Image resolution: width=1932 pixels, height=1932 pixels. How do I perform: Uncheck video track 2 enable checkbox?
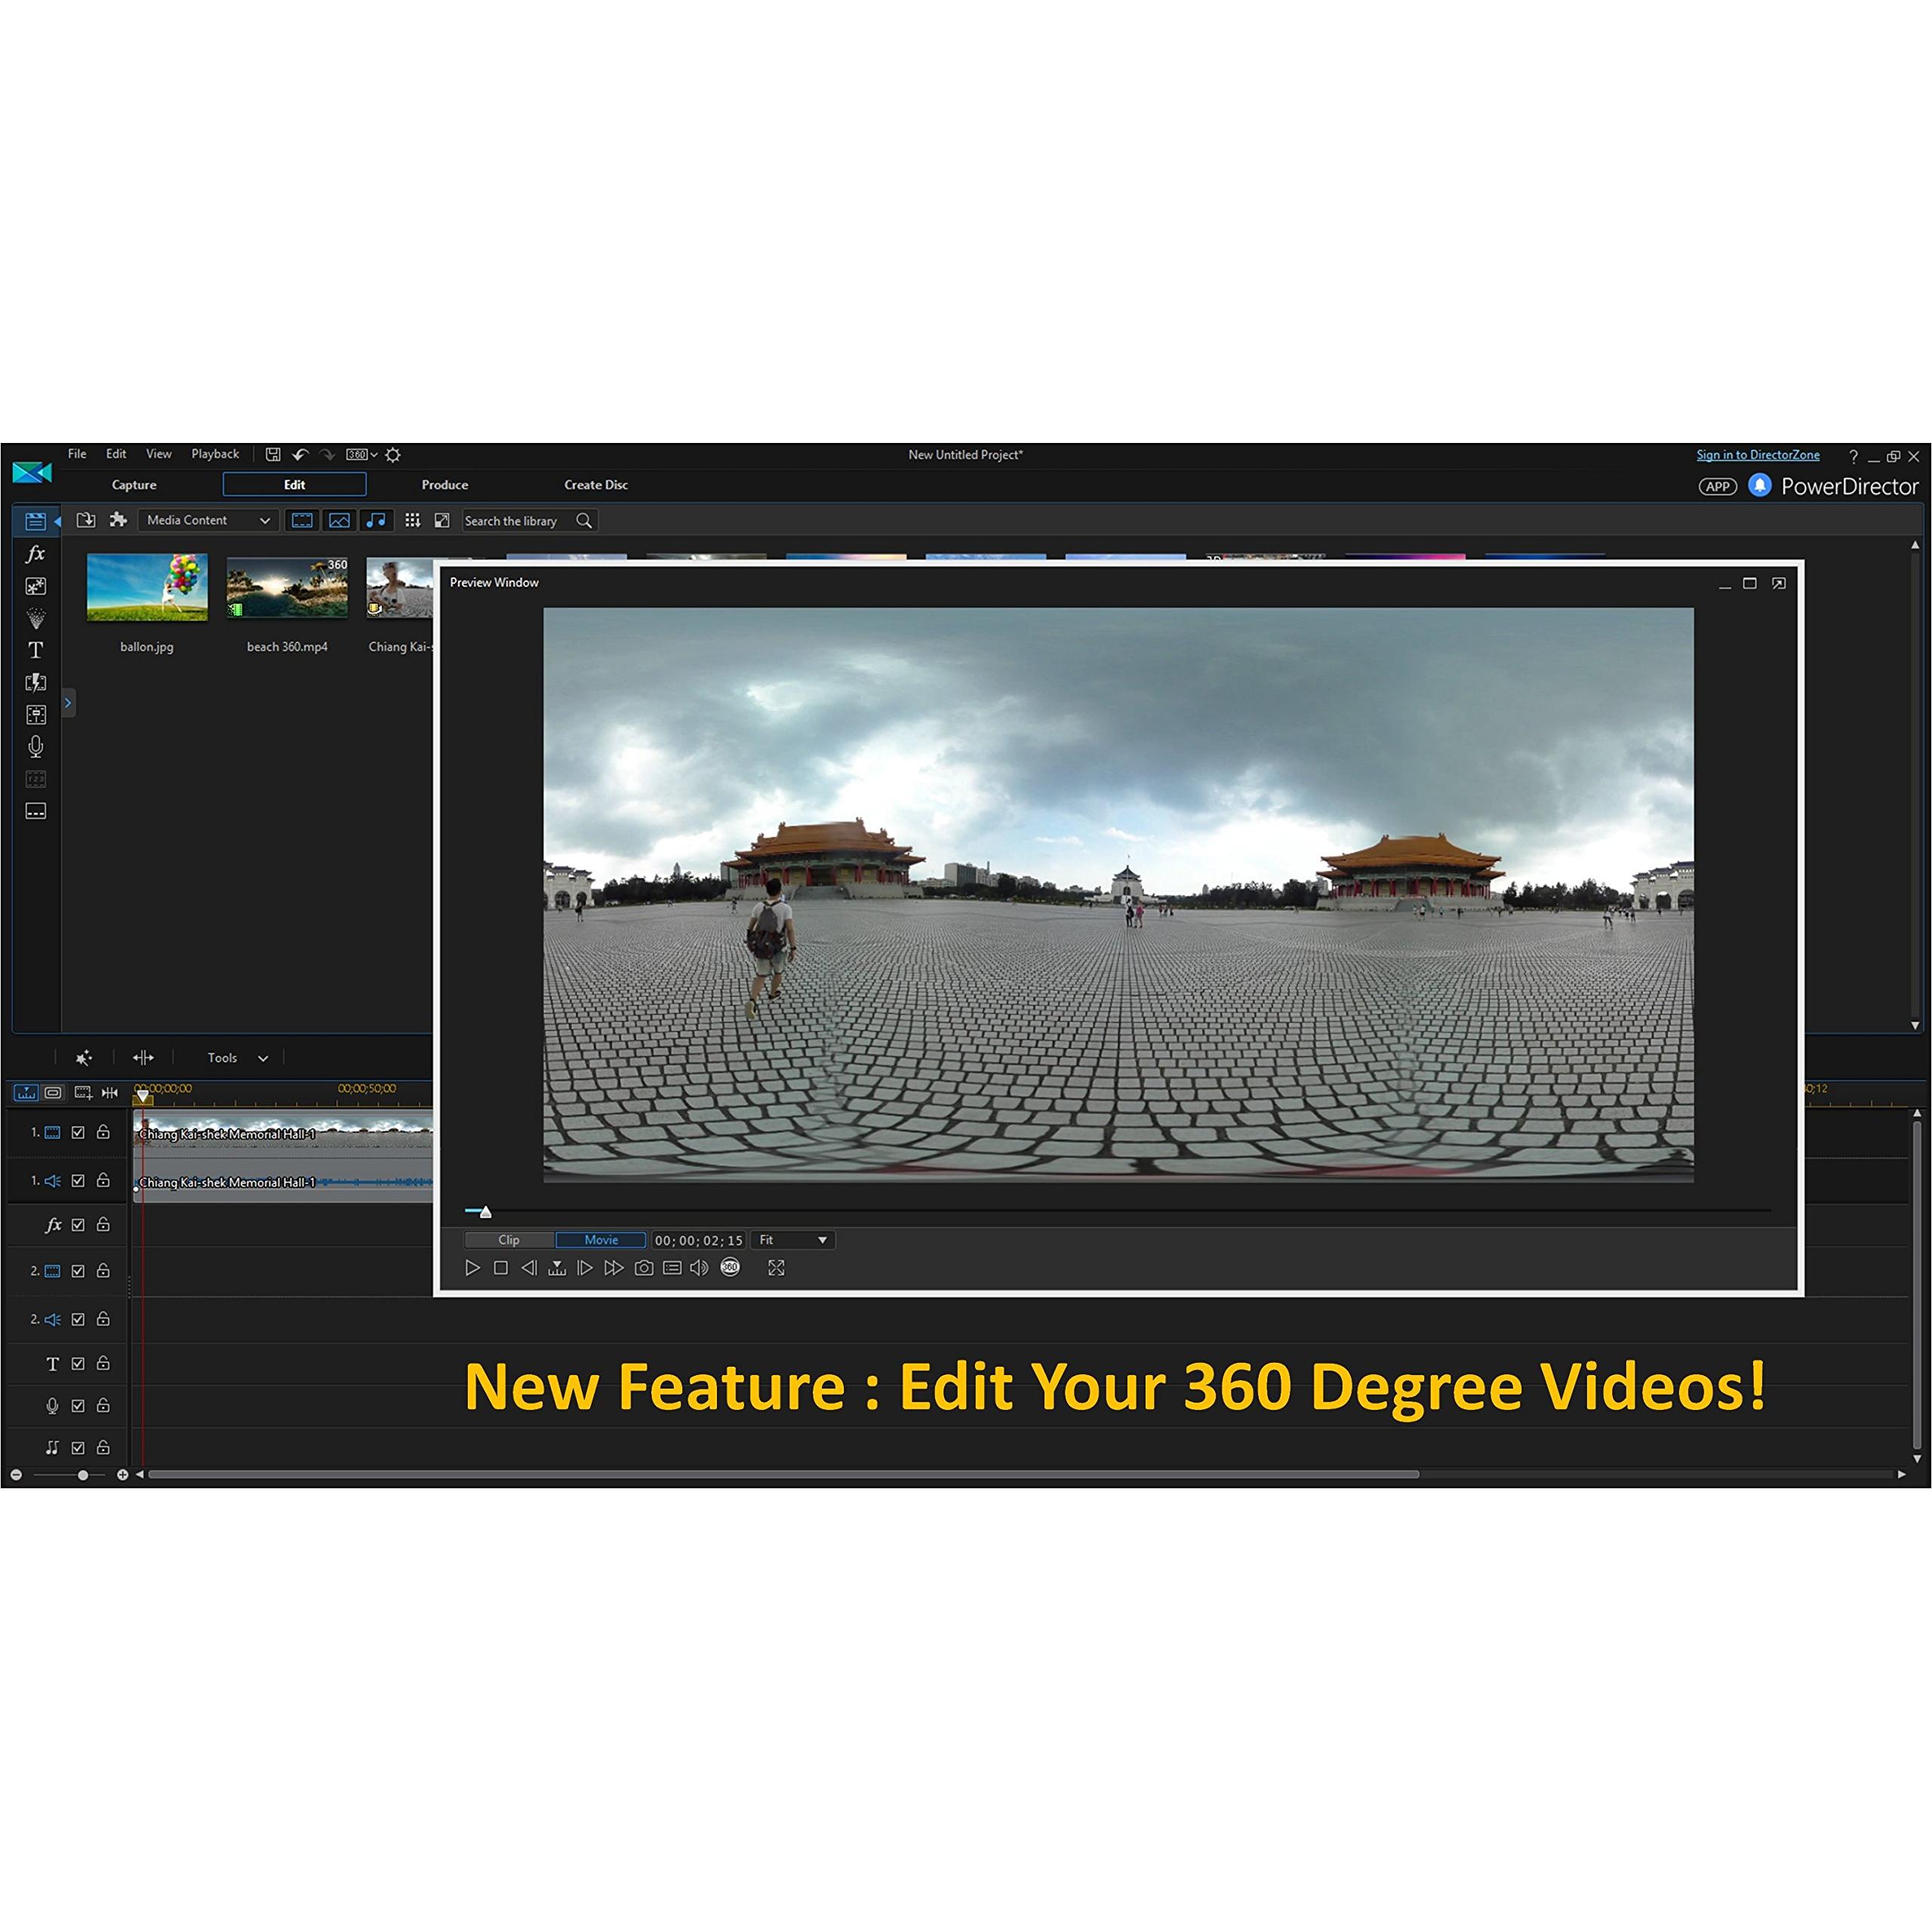tap(78, 1271)
